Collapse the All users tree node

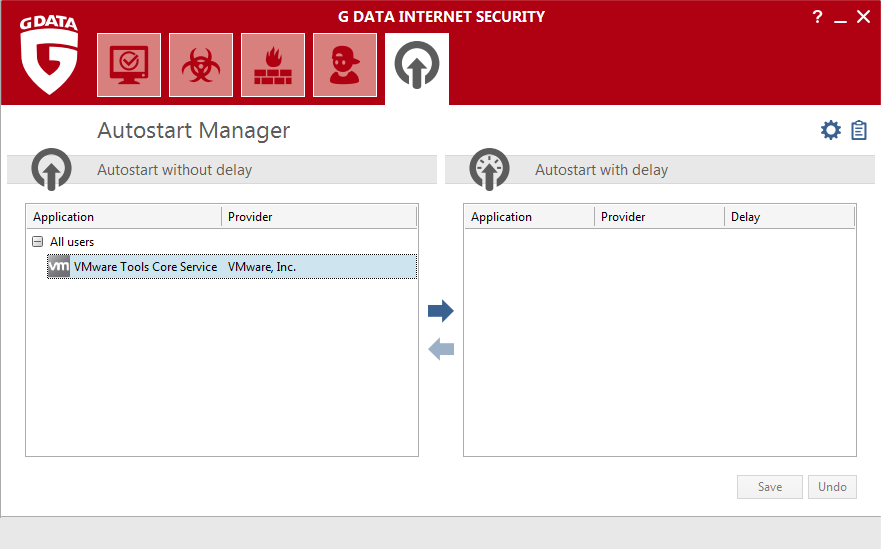point(38,242)
